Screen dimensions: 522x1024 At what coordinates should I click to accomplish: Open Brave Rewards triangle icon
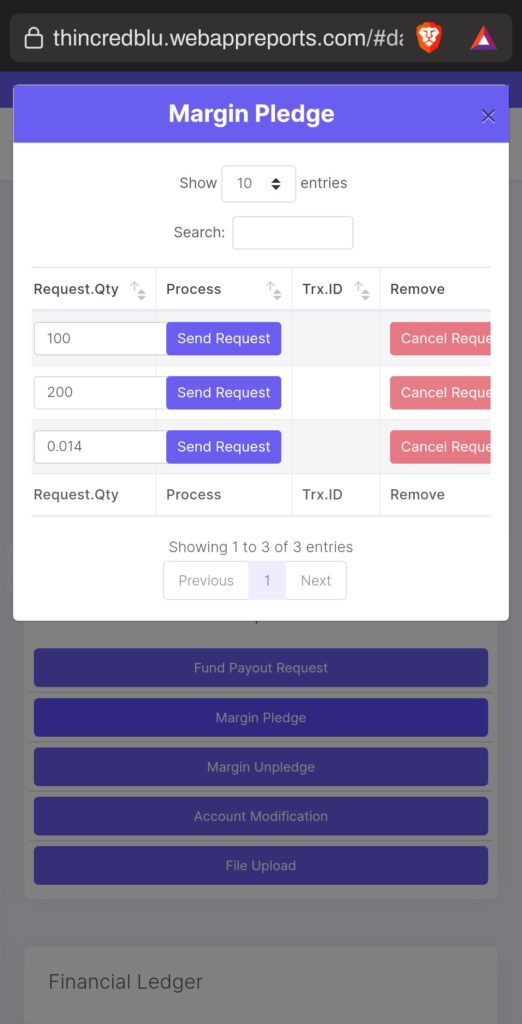click(483, 39)
